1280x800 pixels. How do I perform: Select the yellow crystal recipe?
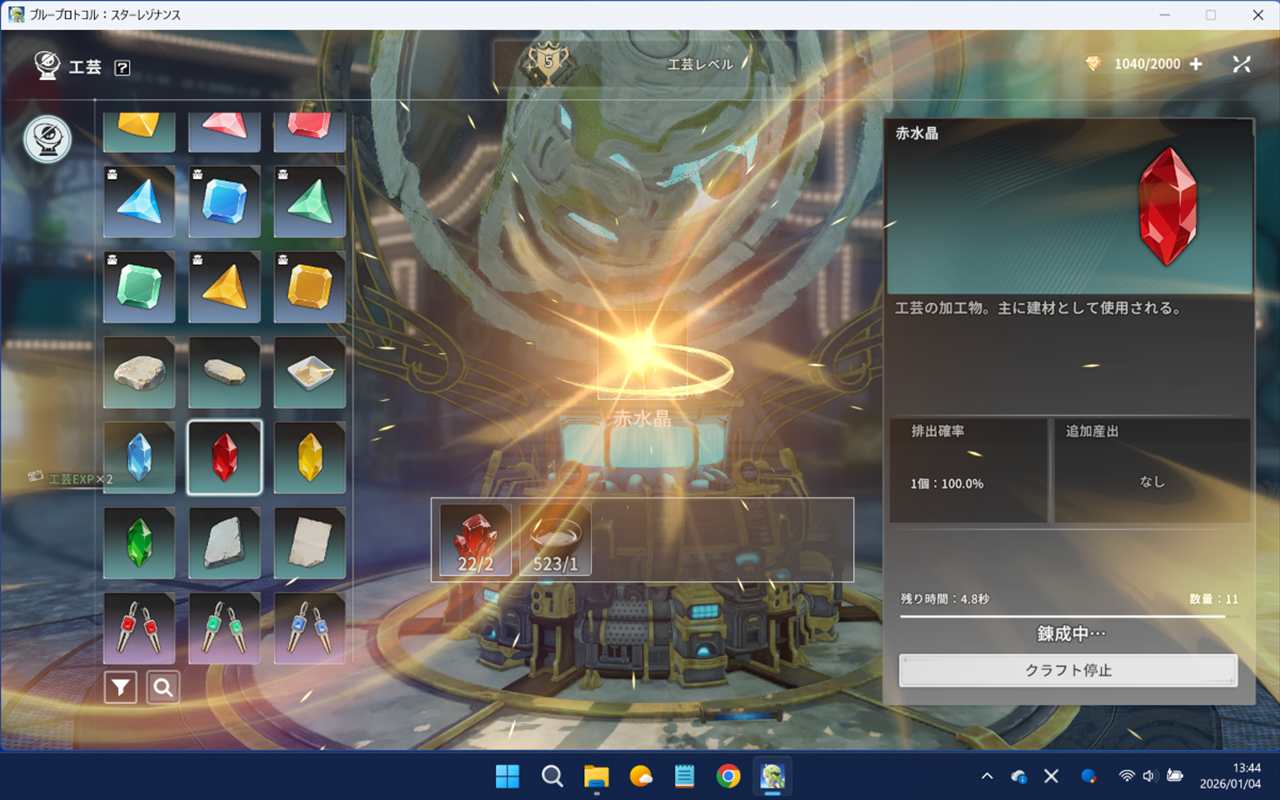310,458
